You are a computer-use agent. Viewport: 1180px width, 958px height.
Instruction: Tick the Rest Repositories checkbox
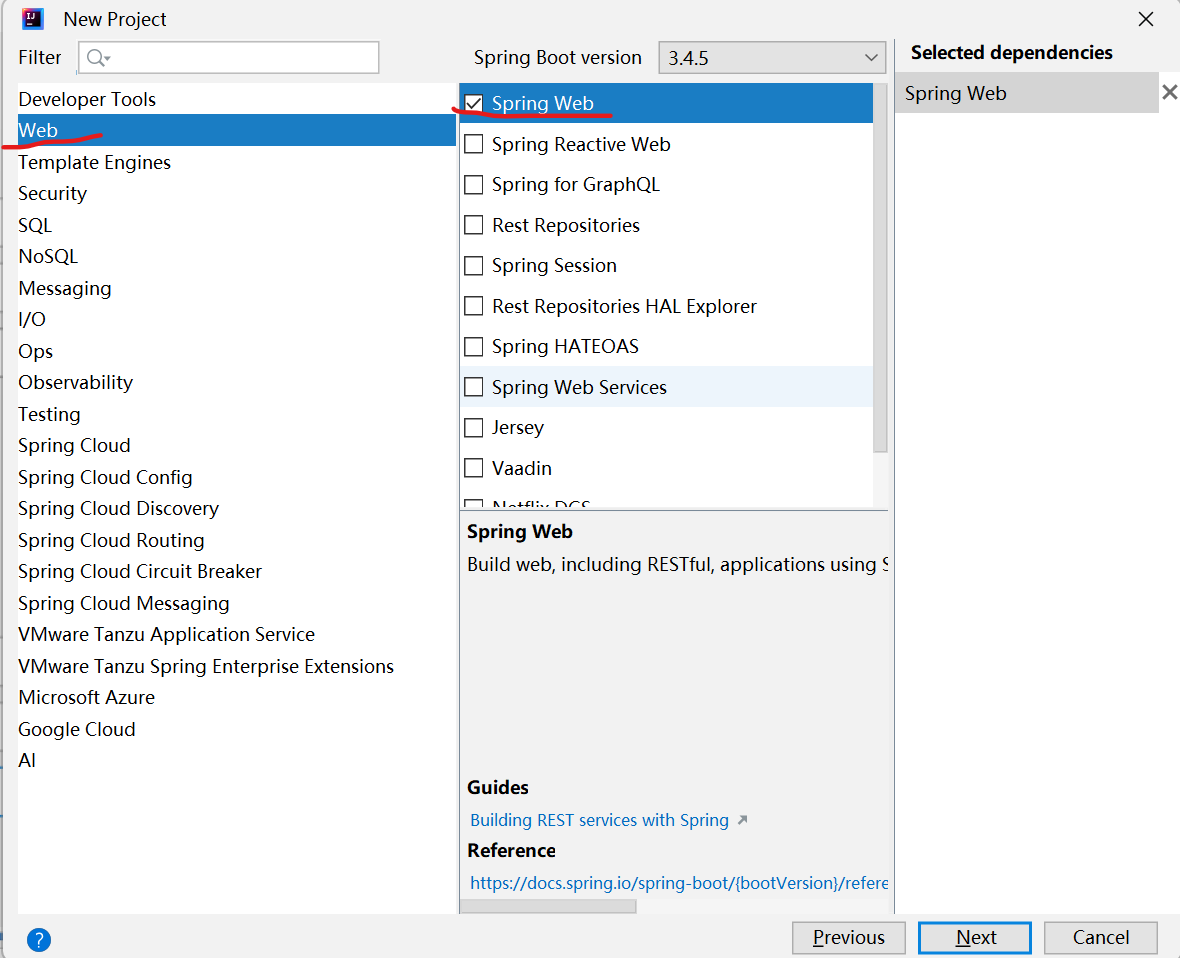coord(473,225)
